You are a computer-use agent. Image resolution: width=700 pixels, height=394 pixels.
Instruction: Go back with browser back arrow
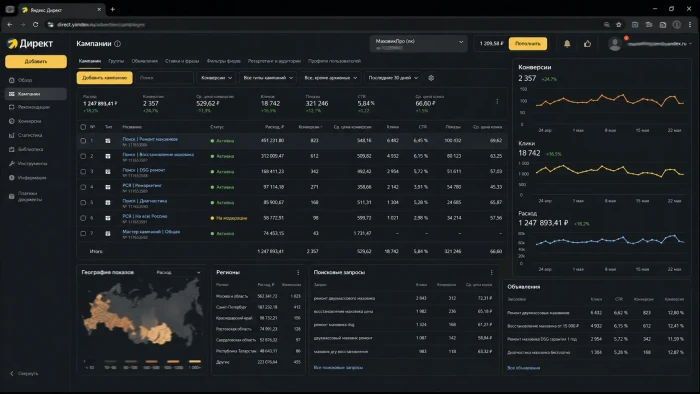tap(10, 25)
